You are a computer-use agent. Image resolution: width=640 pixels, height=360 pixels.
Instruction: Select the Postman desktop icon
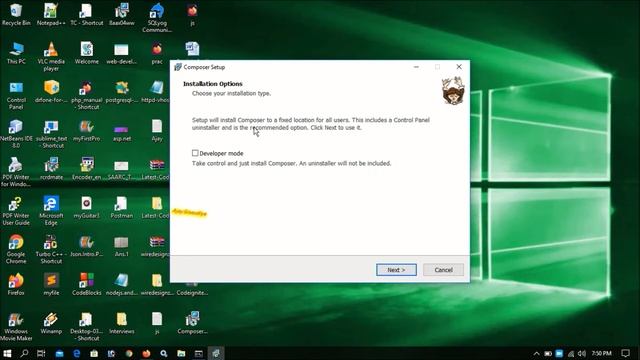122,207
